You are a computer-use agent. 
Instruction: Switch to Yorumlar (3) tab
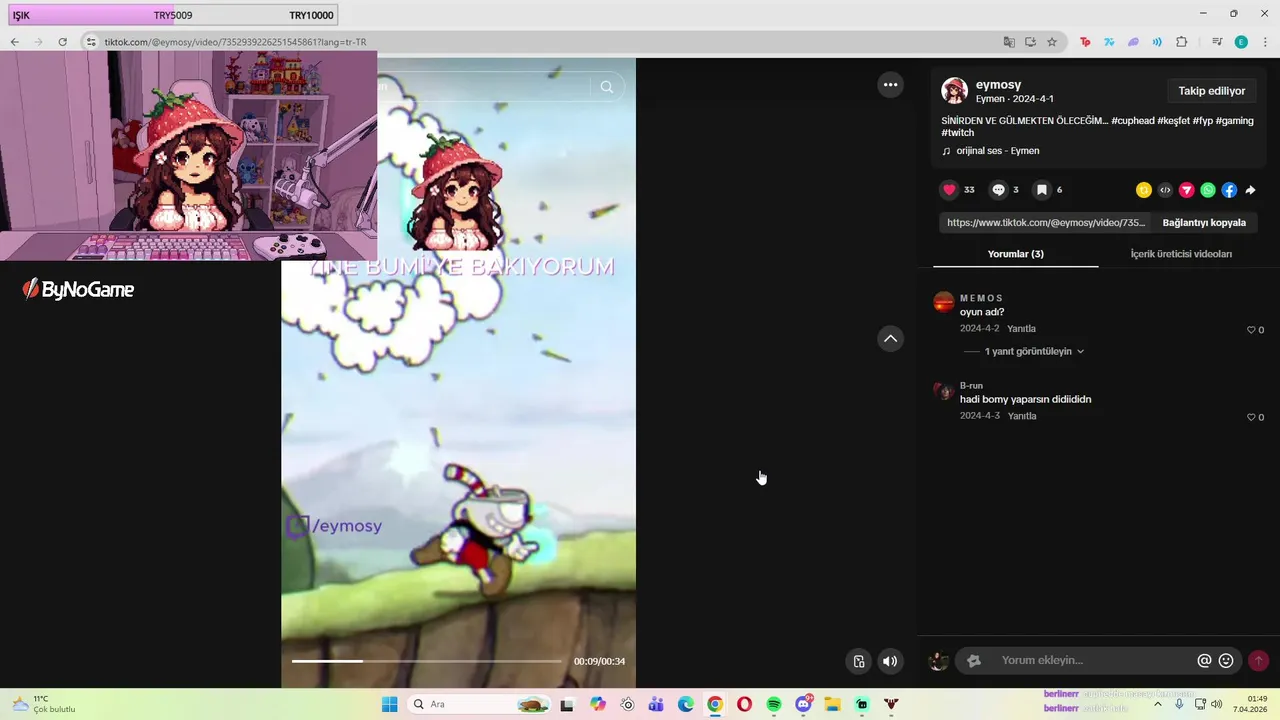coord(1015,254)
